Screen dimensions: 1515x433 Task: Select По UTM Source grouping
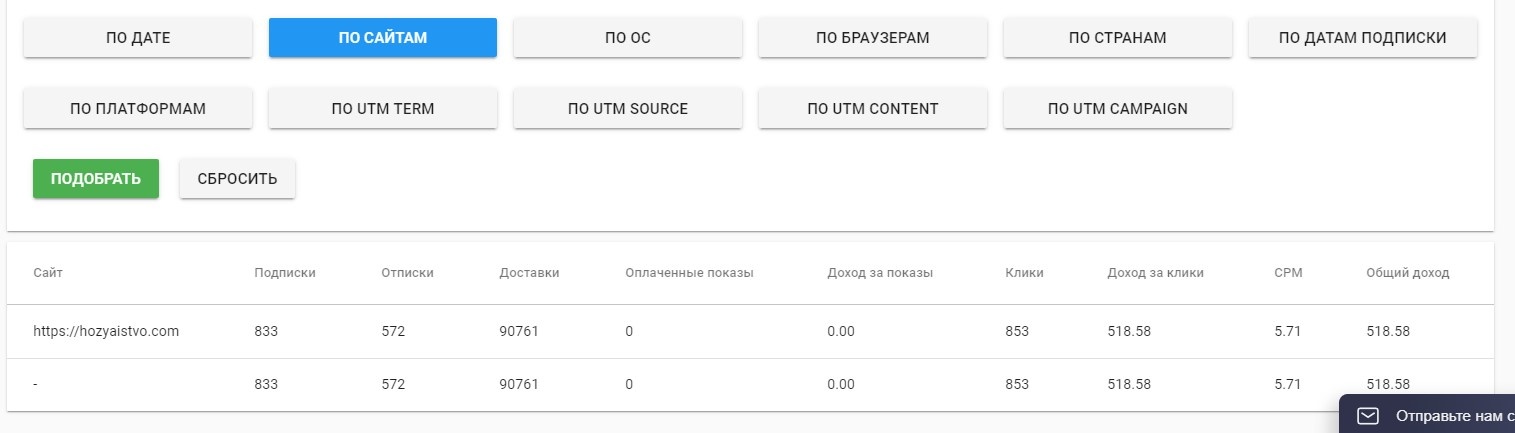(x=628, y=109)
